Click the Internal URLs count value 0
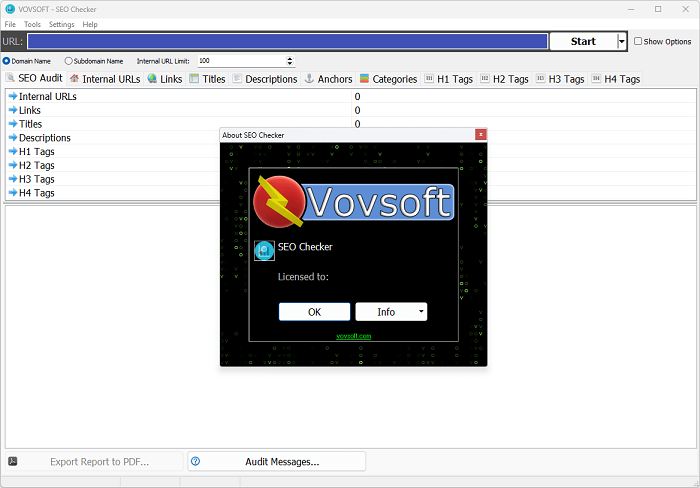This screenshot has width=700, height=488. click(x=357, y=96)
